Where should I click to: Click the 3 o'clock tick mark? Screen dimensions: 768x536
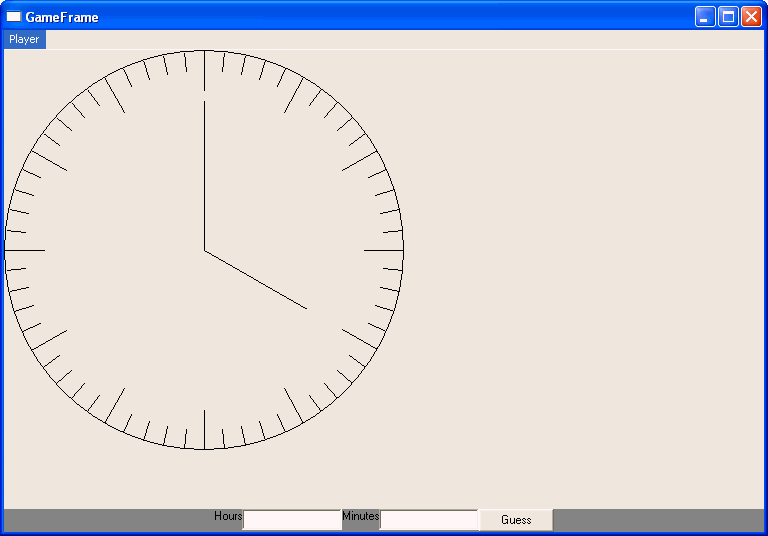[384, 250]
